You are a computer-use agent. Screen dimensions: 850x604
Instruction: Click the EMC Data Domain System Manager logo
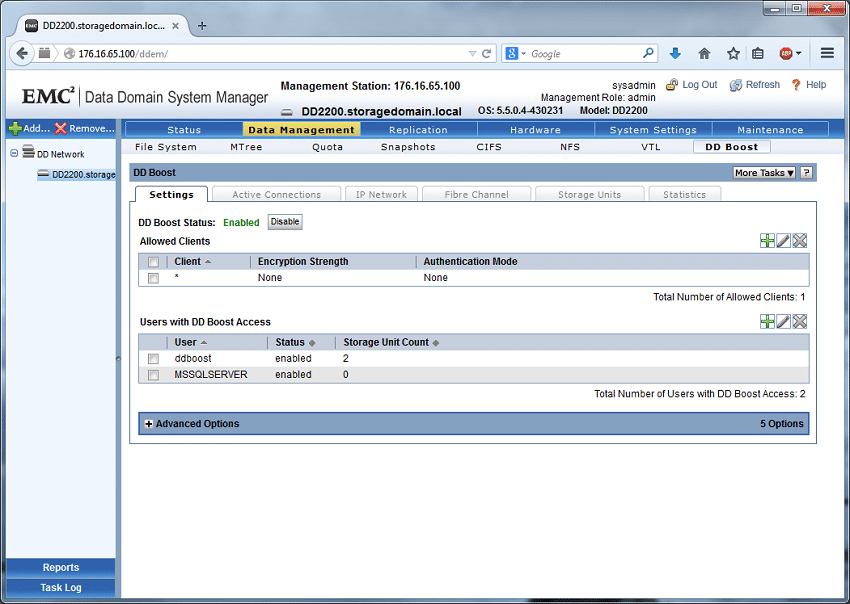(x=145, y=97)
